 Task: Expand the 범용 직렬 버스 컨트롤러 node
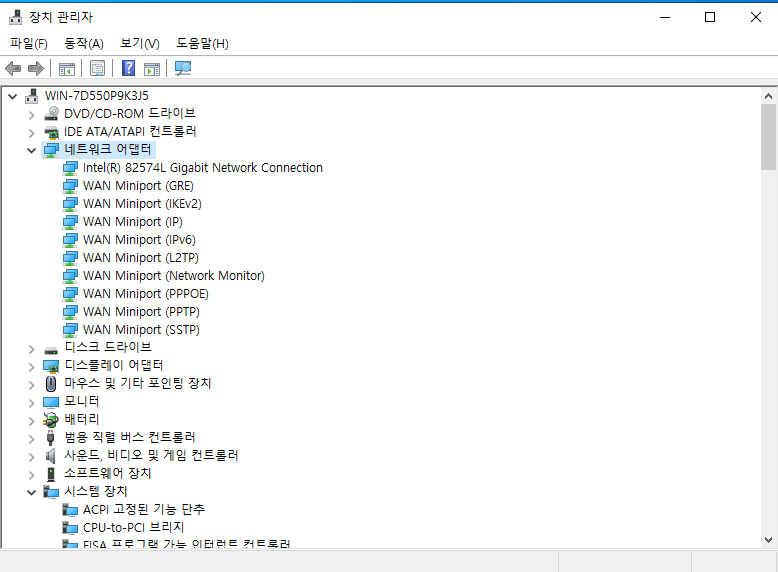pyautogui.click(x=32, y=439)
